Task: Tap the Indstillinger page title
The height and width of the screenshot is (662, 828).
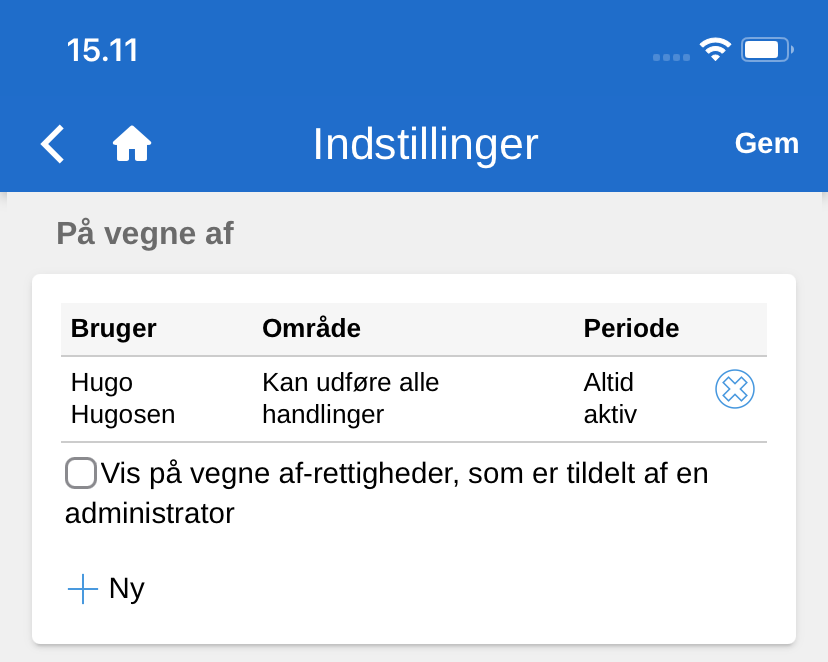Action: (425, 144)
